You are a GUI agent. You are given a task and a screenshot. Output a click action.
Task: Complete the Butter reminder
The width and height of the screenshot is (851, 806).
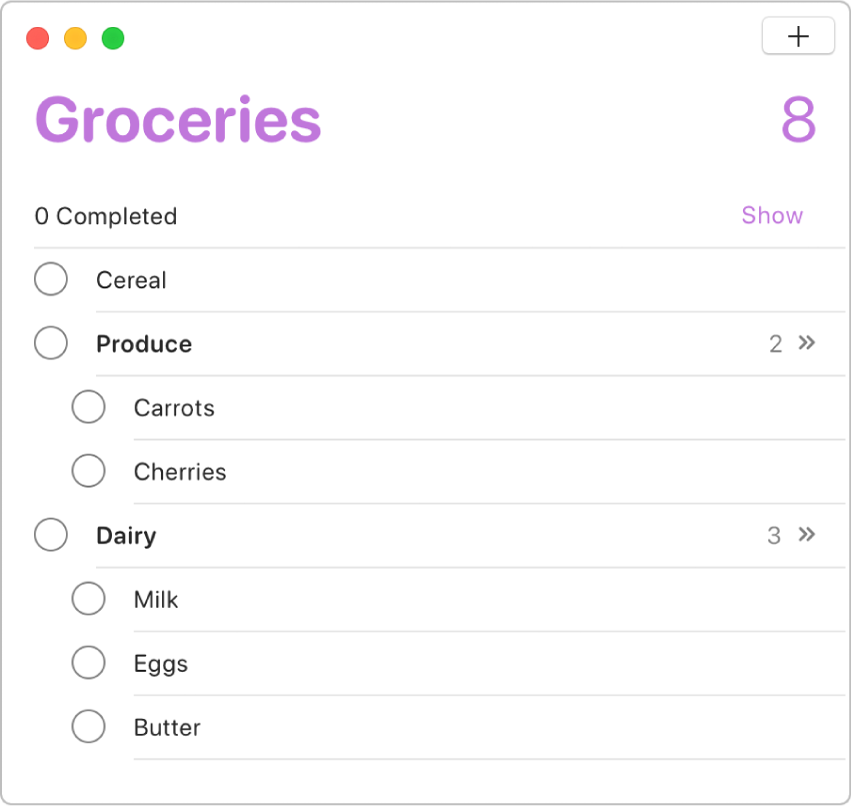[x=89, y=727]
